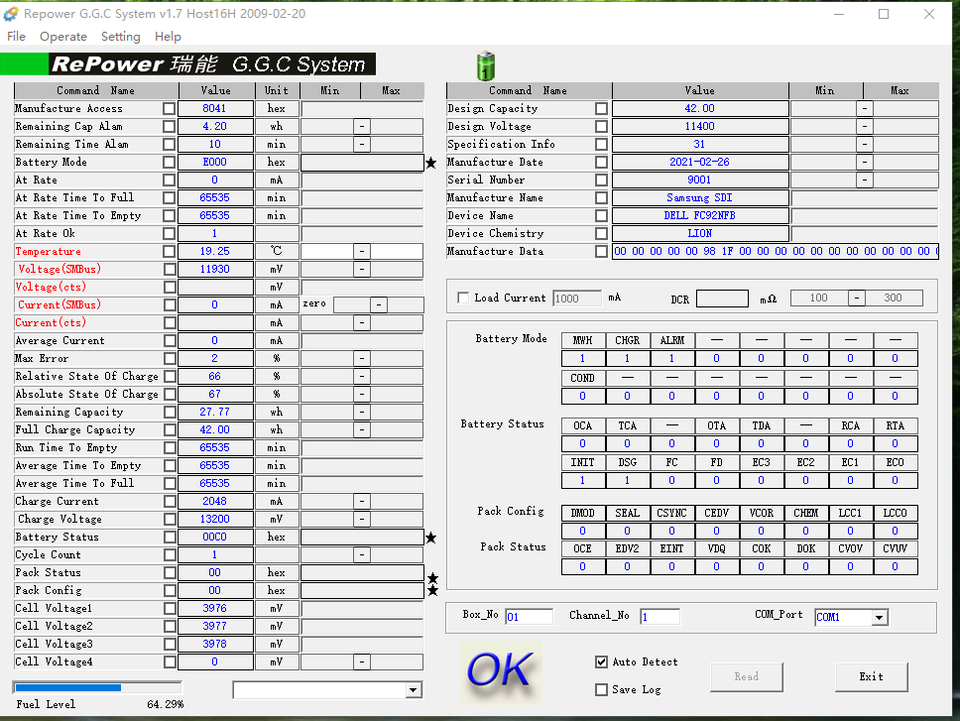Click the star icon beside Pack Config
960x721 pixels.
pyautogui.click(x=433, y=591)
